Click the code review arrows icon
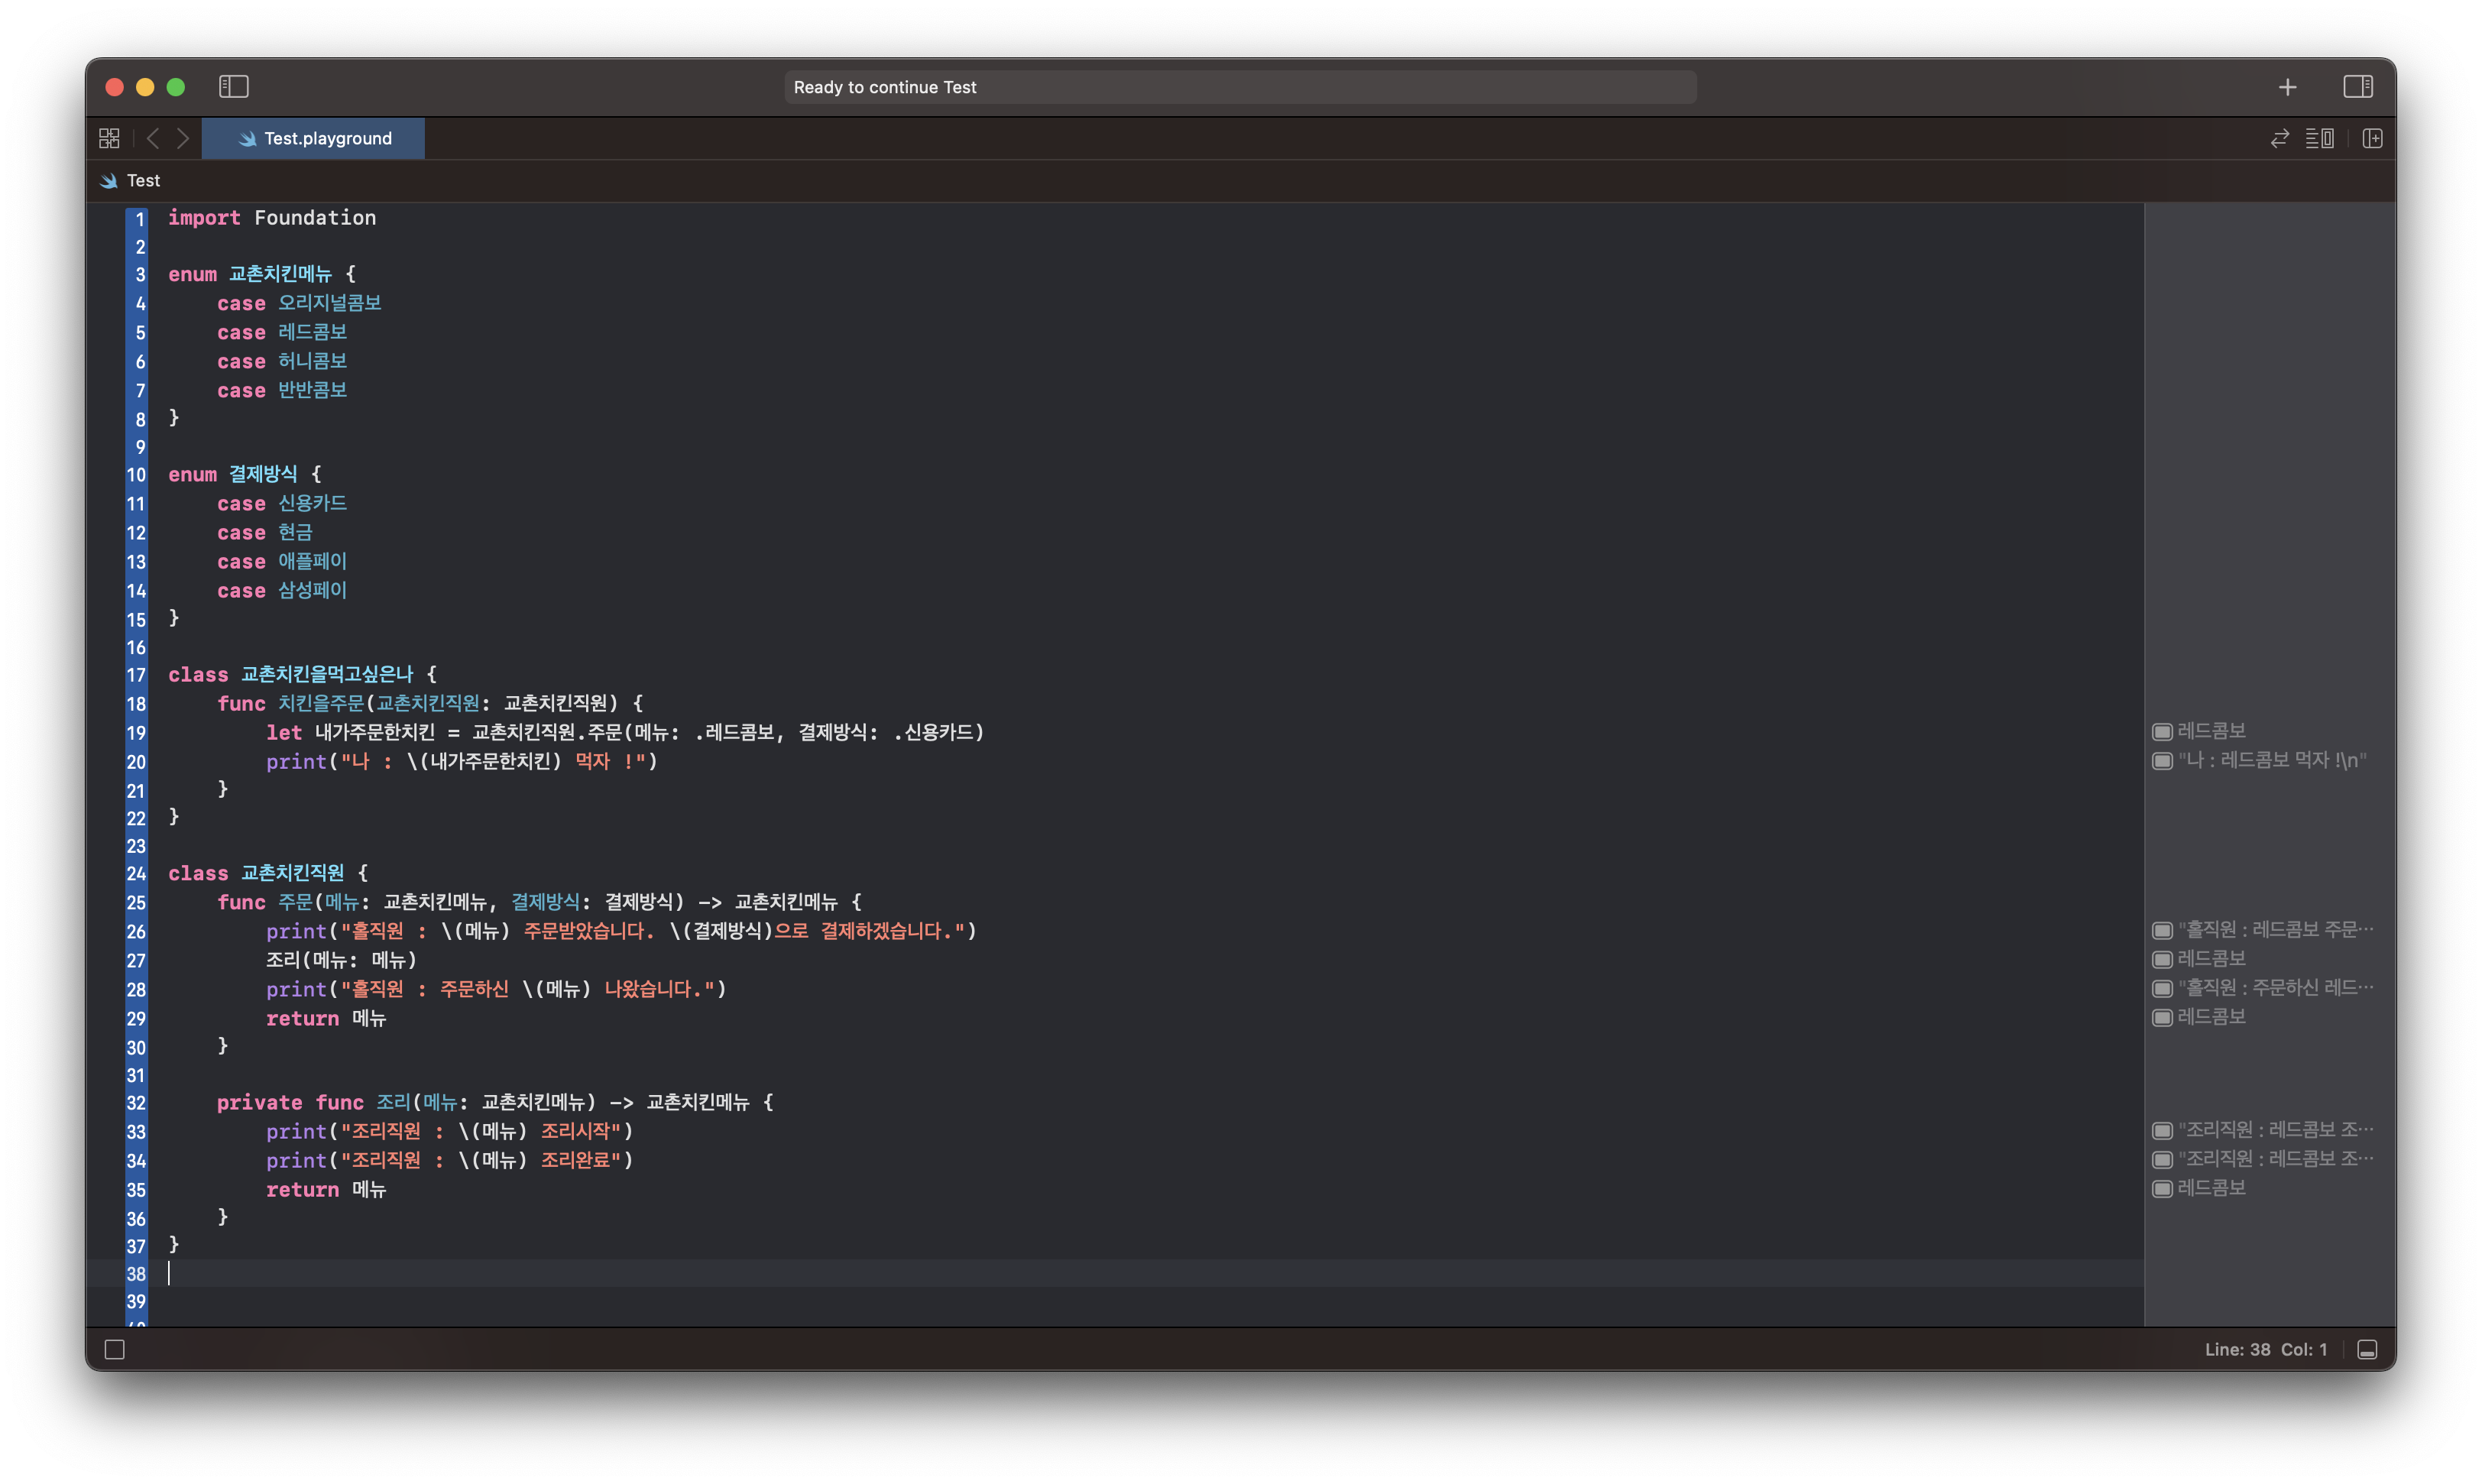Image resolution: width=2482 pixels, height=1484 pixels. pyautogui.click(x=2279, y=138)
